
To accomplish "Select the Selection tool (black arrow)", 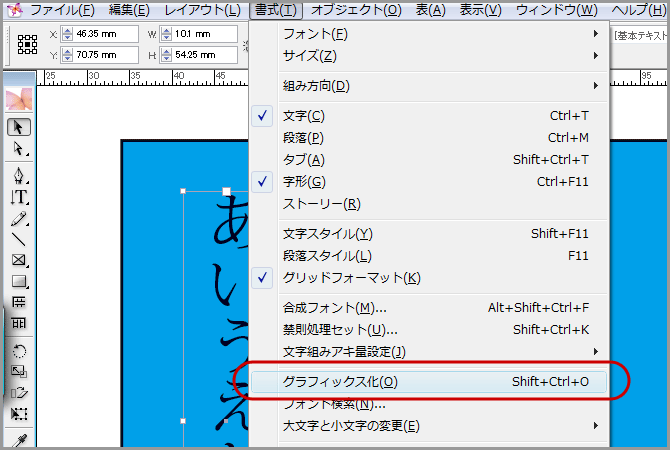I will click(19, 127).
